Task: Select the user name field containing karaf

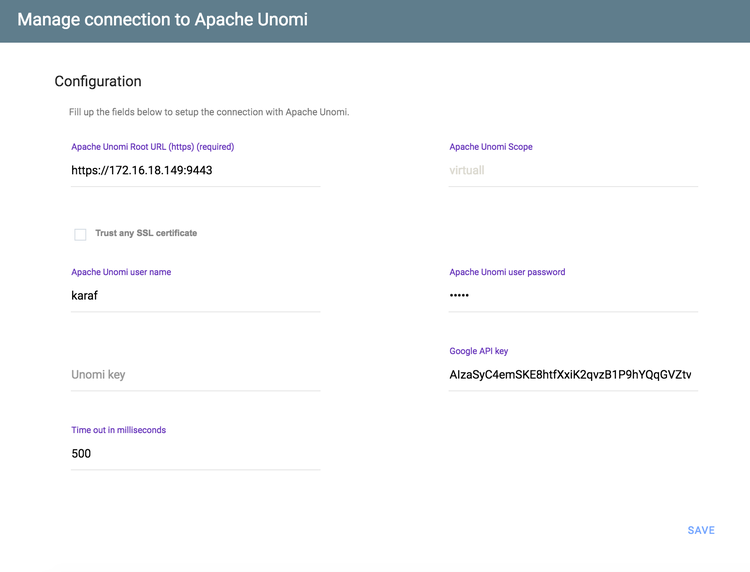Action: click(196, 296)
